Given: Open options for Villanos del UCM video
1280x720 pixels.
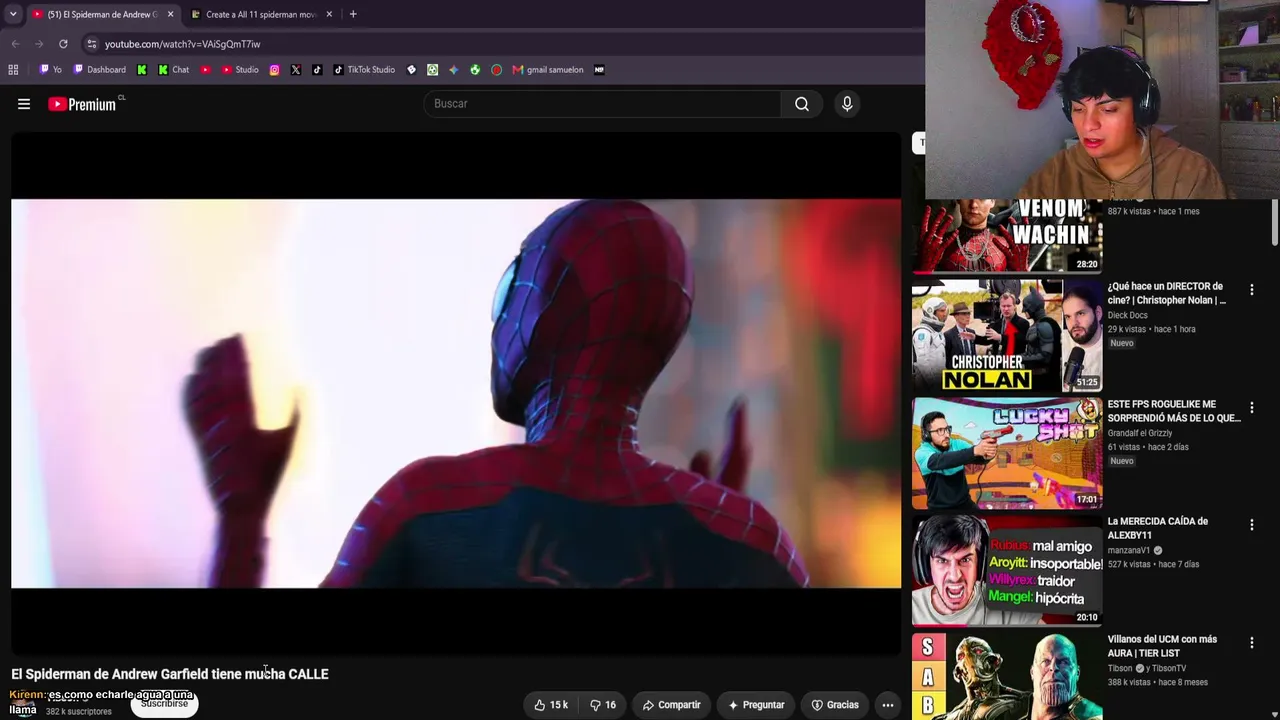Looking at the screenshot, I should click(x=1251, y=643).
